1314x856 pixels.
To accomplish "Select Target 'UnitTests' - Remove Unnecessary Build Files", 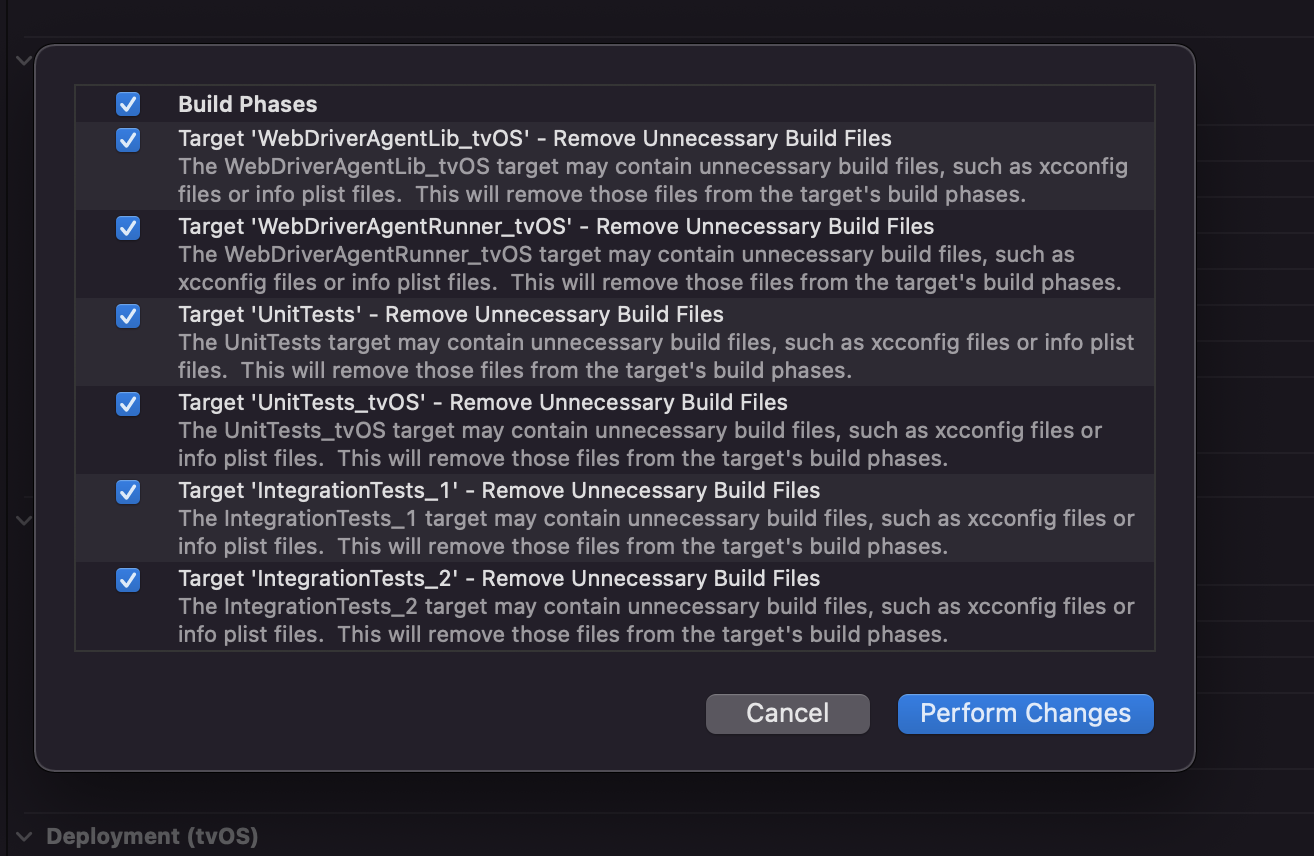I will click(451, 315).
